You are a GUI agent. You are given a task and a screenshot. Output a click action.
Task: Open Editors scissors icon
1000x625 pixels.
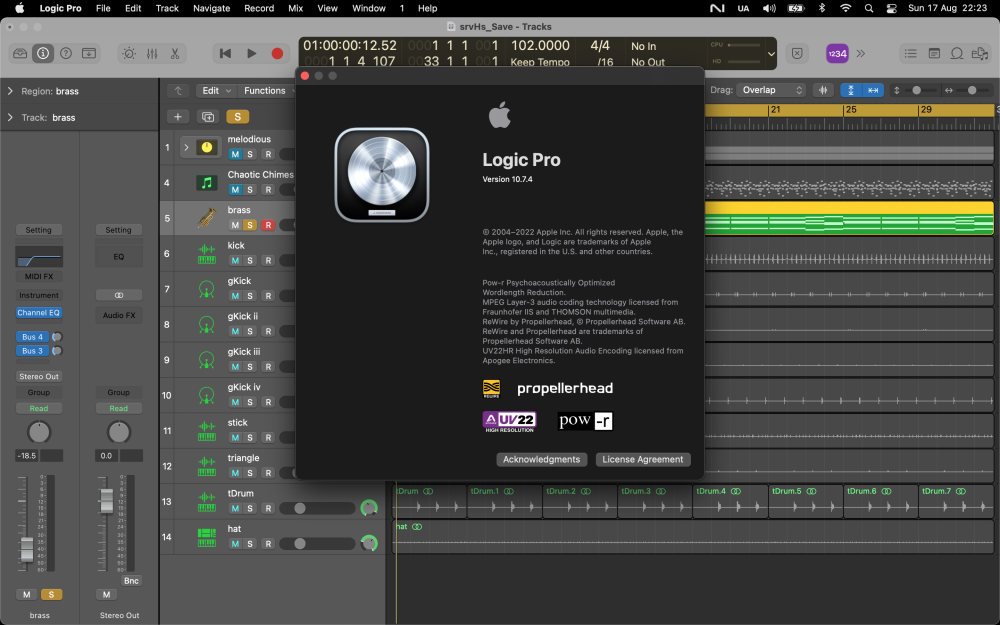(175, 54)
